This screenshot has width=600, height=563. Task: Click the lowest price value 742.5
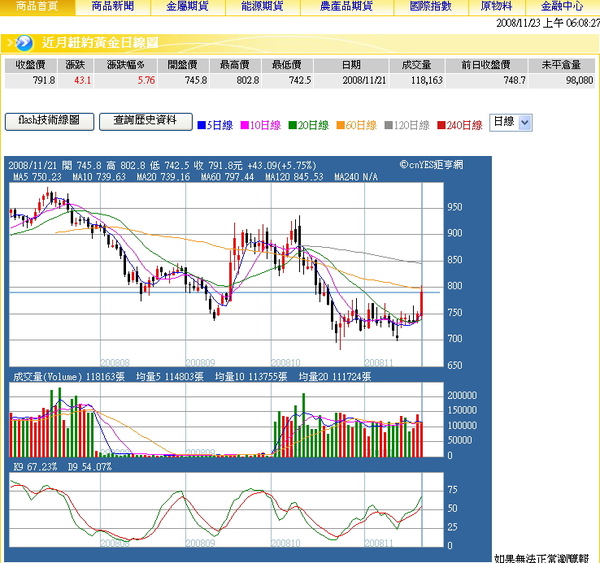[x=300, y=80]
